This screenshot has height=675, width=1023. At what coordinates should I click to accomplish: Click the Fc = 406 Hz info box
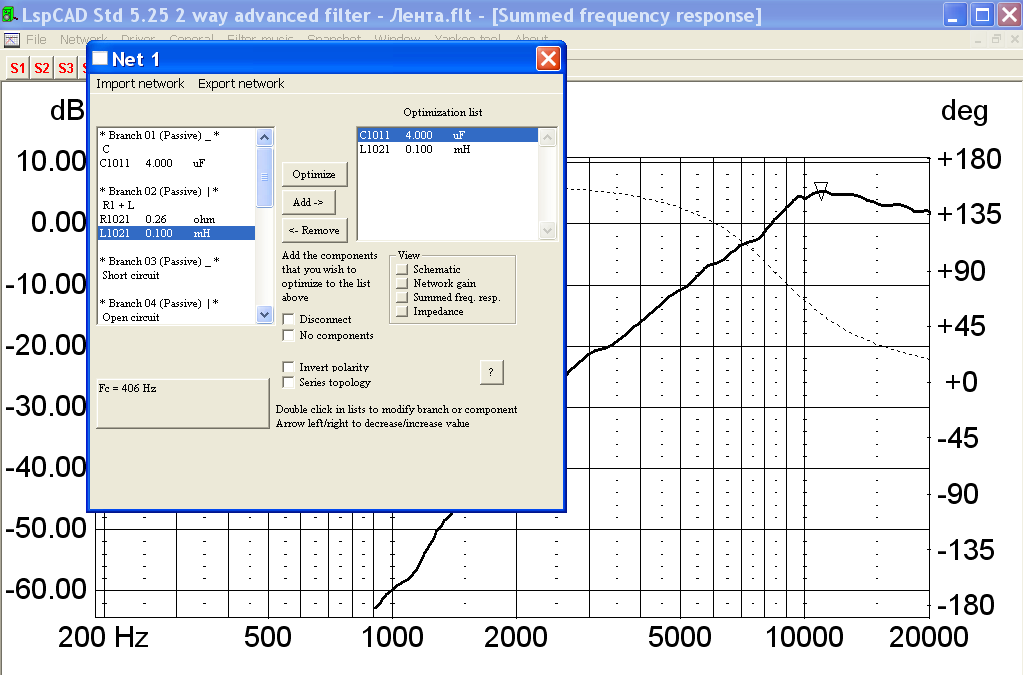click(183, 403)
